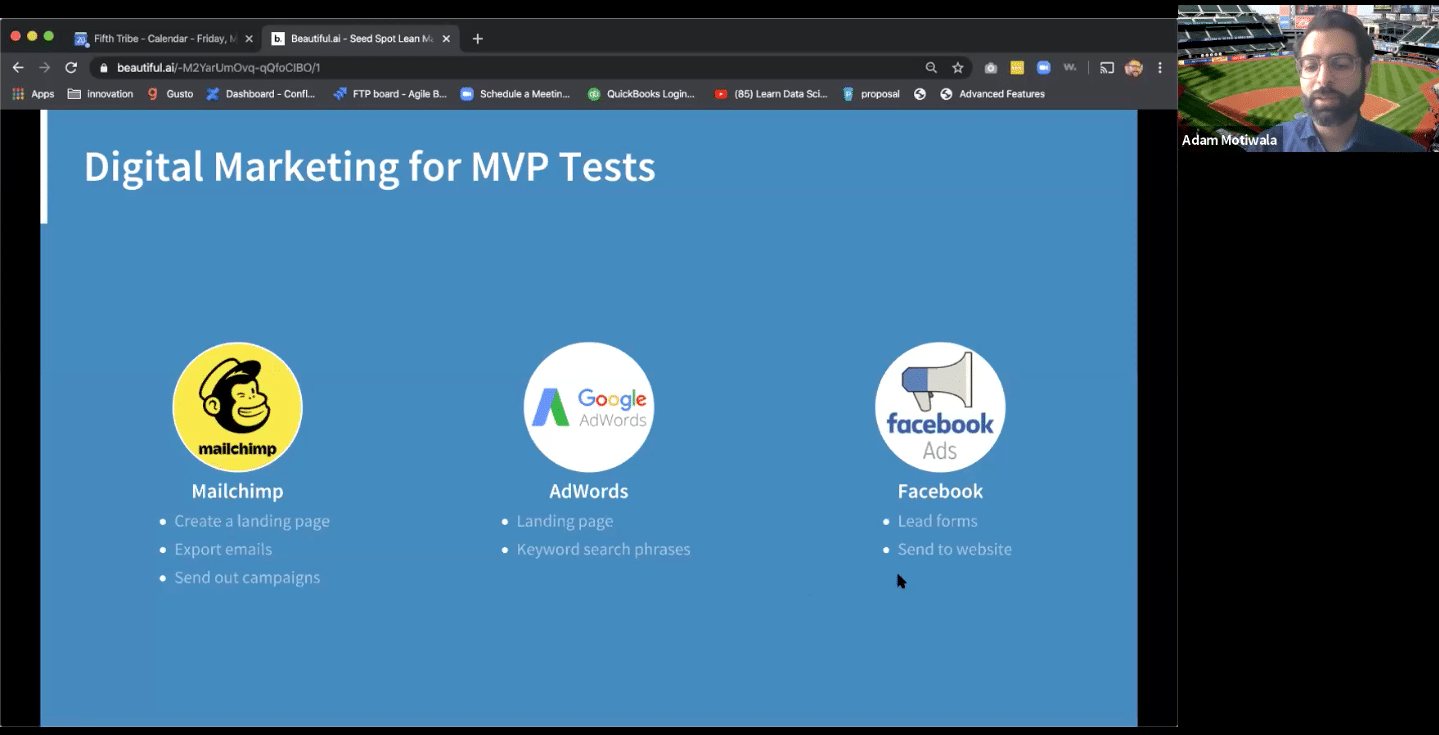The image size is (1439, 735).
Task: Click Adam Motiwala video thumbnail
Action: [1308, 78]
